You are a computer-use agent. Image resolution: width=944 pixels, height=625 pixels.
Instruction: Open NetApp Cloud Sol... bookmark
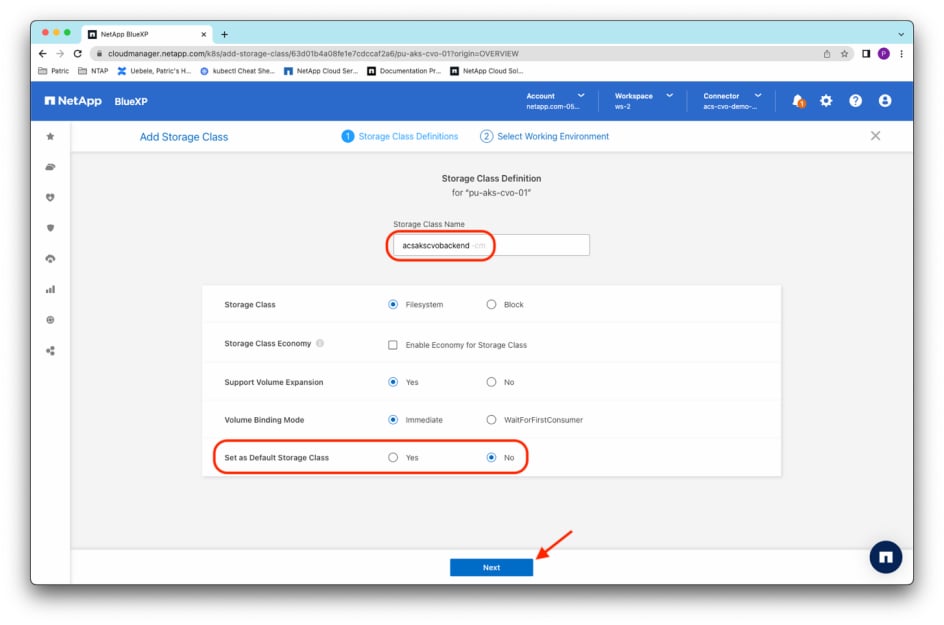(x=487, y=71)
